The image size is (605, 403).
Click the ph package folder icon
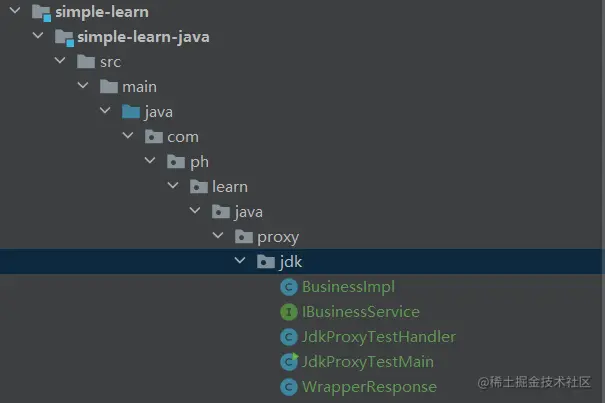tap(176, 162)
